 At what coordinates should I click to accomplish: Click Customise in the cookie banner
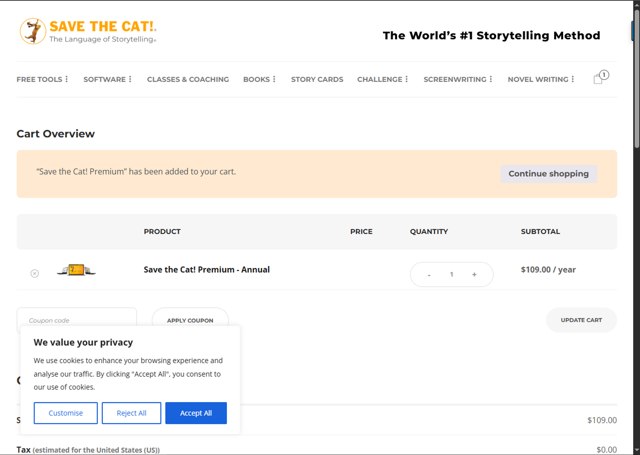point(66,413)
